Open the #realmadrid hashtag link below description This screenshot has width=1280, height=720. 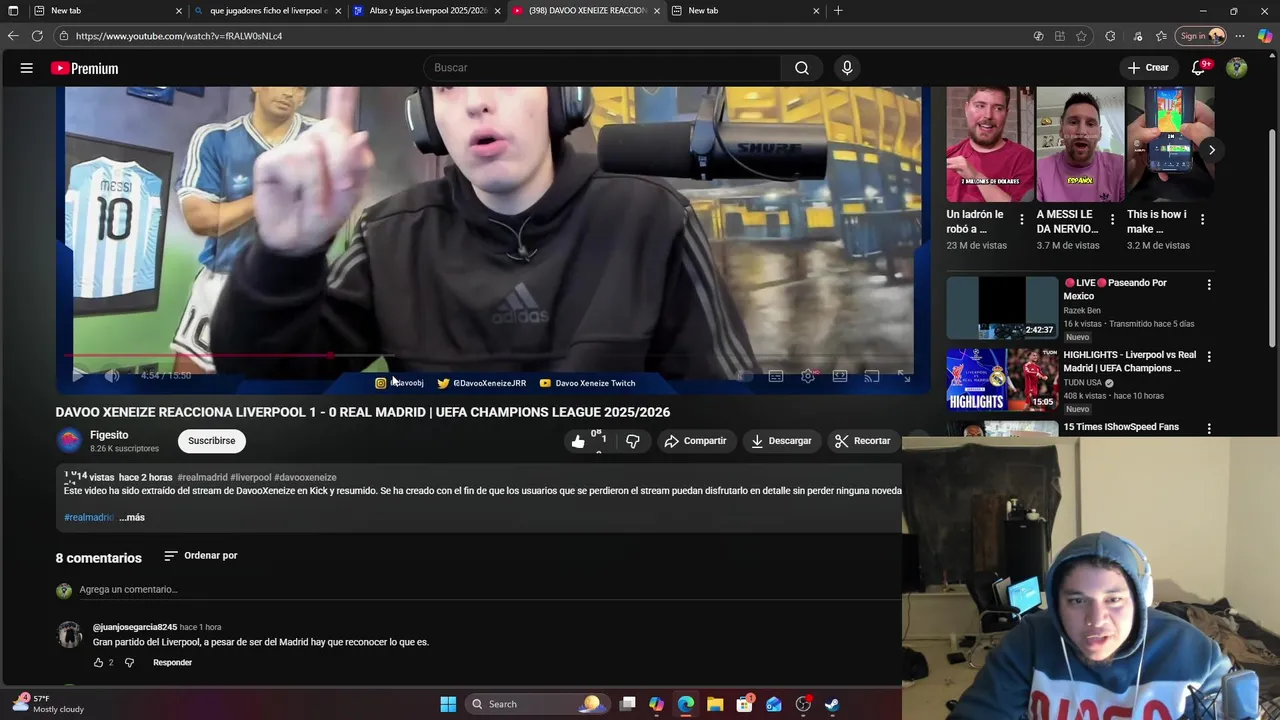(x=89, y=517)
